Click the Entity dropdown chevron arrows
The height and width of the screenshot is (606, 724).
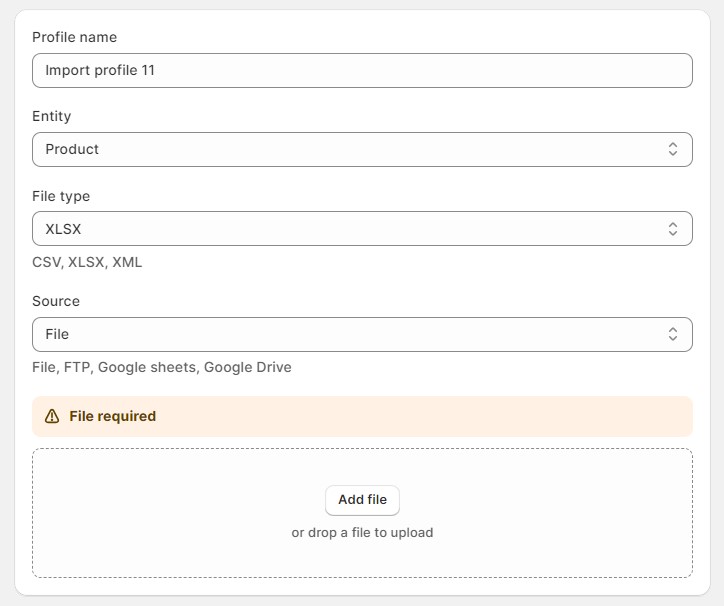pos(673,149)
